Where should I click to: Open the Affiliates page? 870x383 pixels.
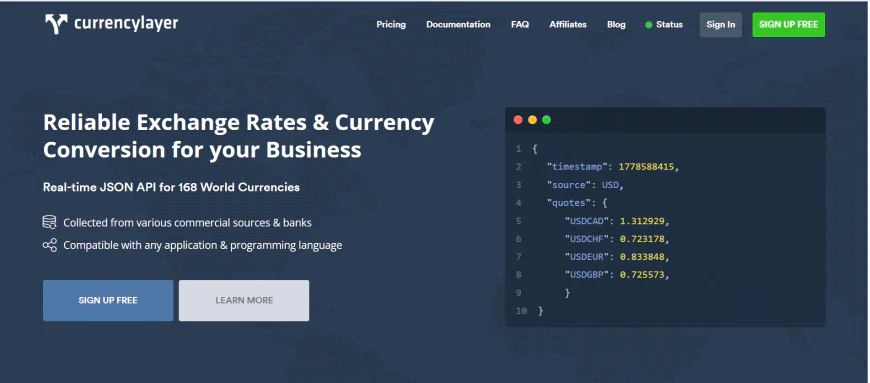568,24
